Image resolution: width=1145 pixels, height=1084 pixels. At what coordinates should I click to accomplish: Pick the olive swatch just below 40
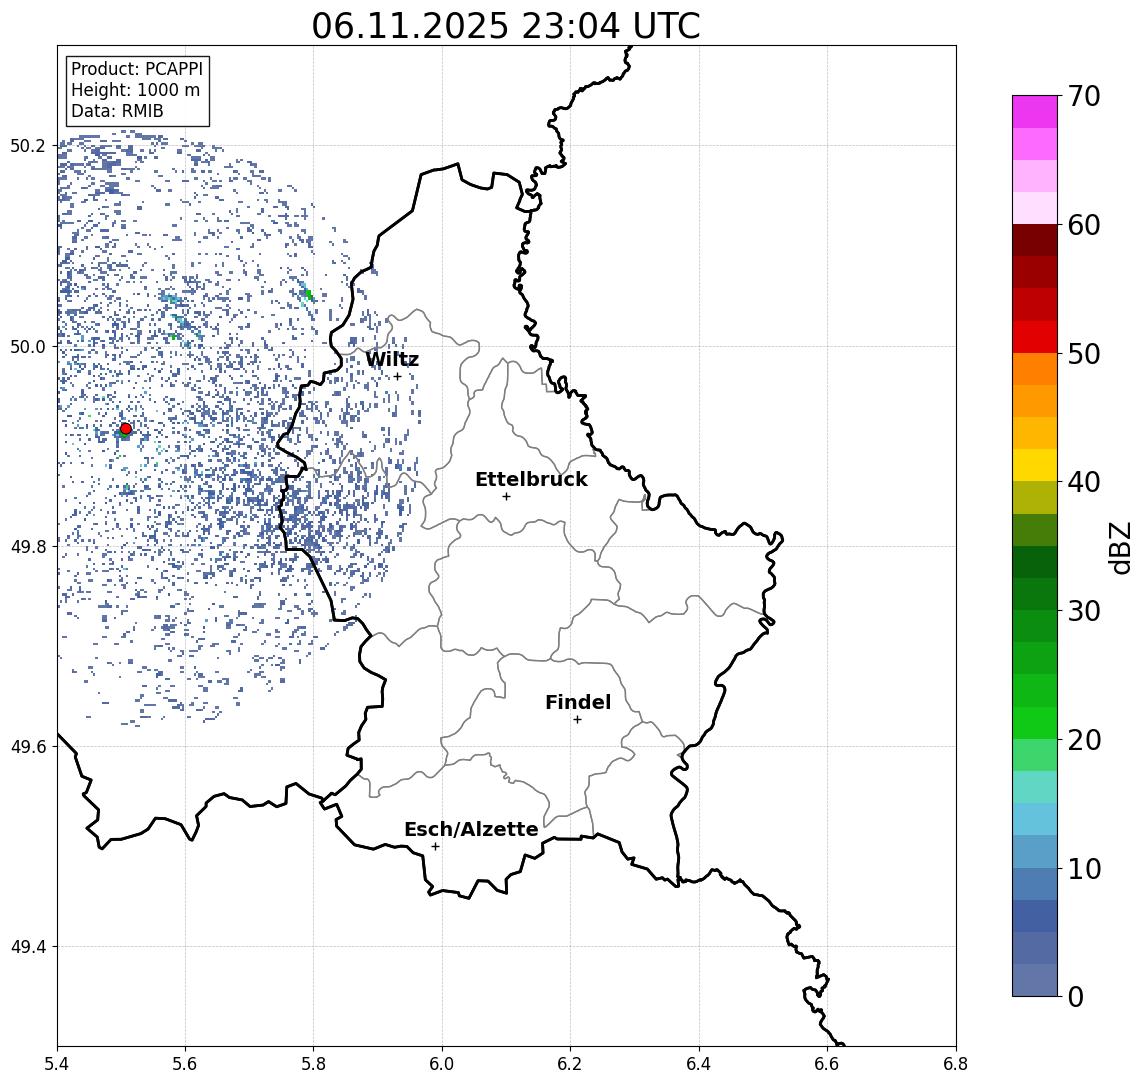coord(1035,497)
